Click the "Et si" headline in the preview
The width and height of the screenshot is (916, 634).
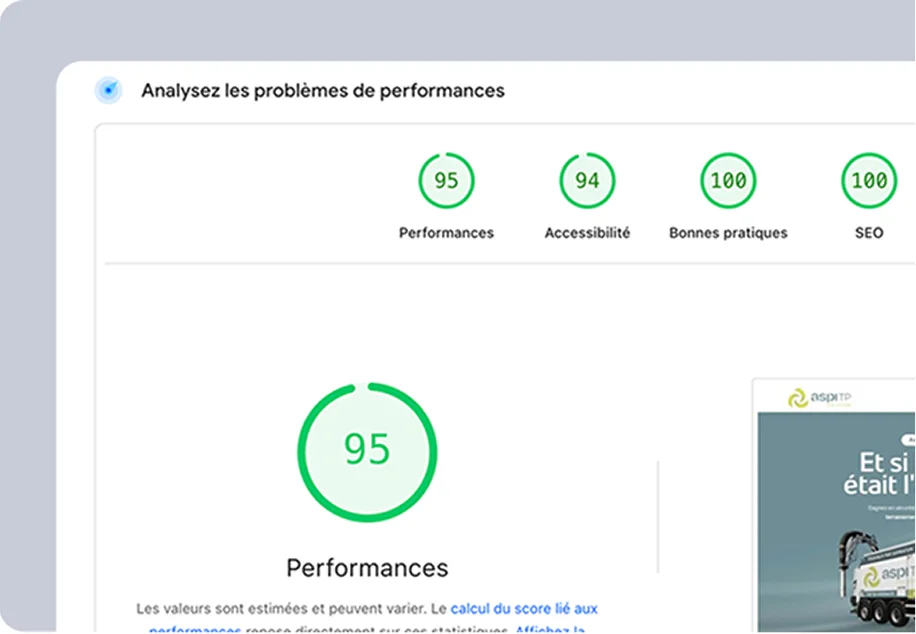pyautogui.click(x=888, y=462)
